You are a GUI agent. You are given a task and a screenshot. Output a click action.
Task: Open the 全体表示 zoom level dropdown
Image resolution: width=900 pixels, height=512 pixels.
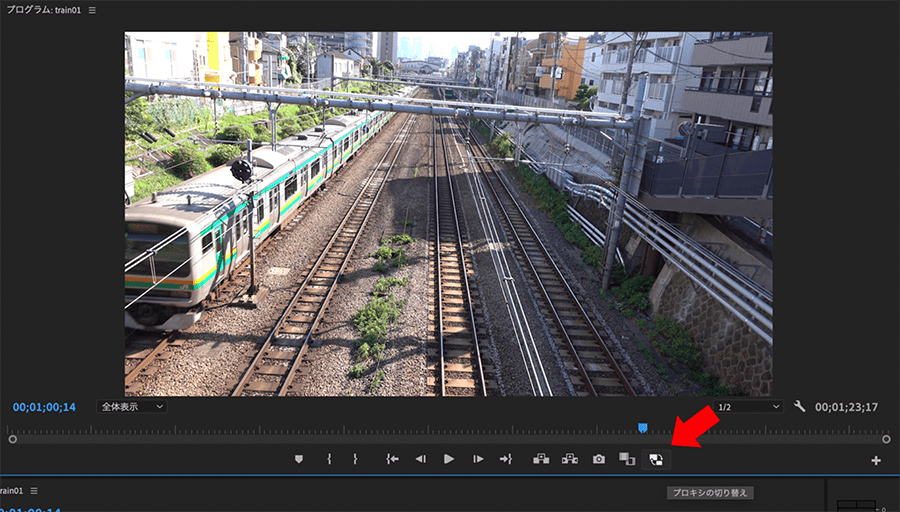pyautogui.click(x=132, y=407)
